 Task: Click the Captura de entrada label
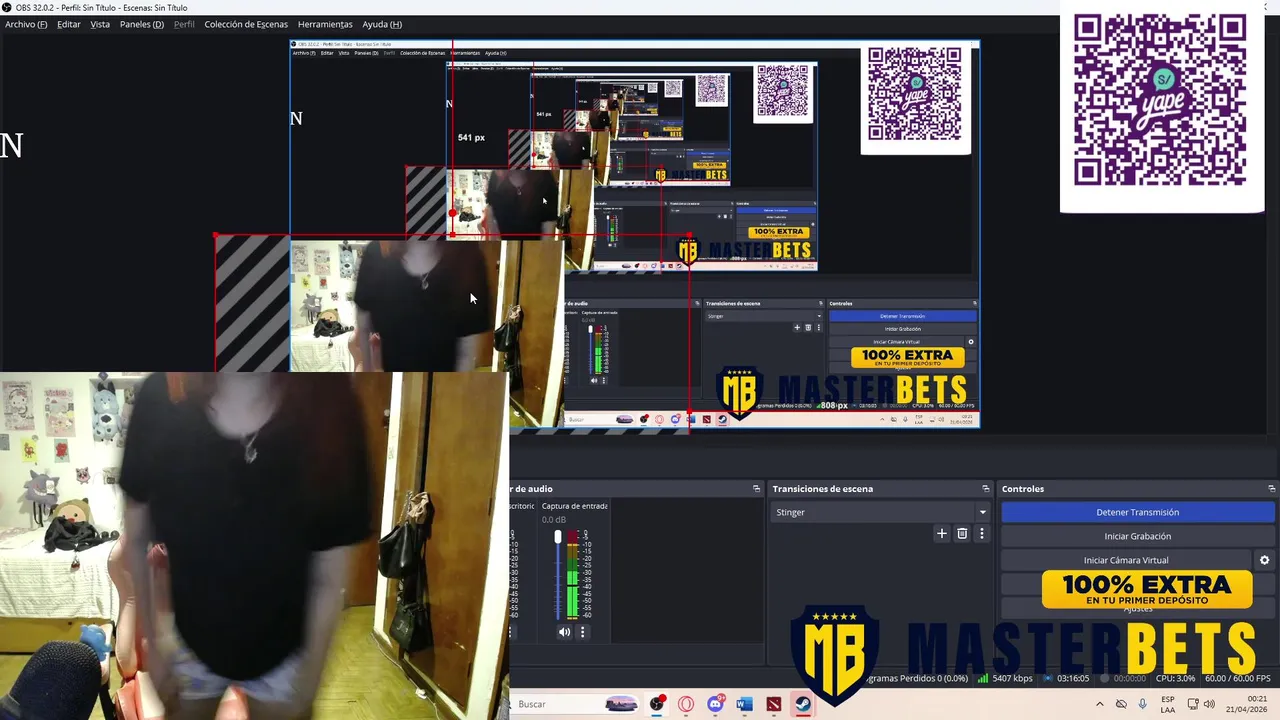pyautogui.click(x=574, y=506)
